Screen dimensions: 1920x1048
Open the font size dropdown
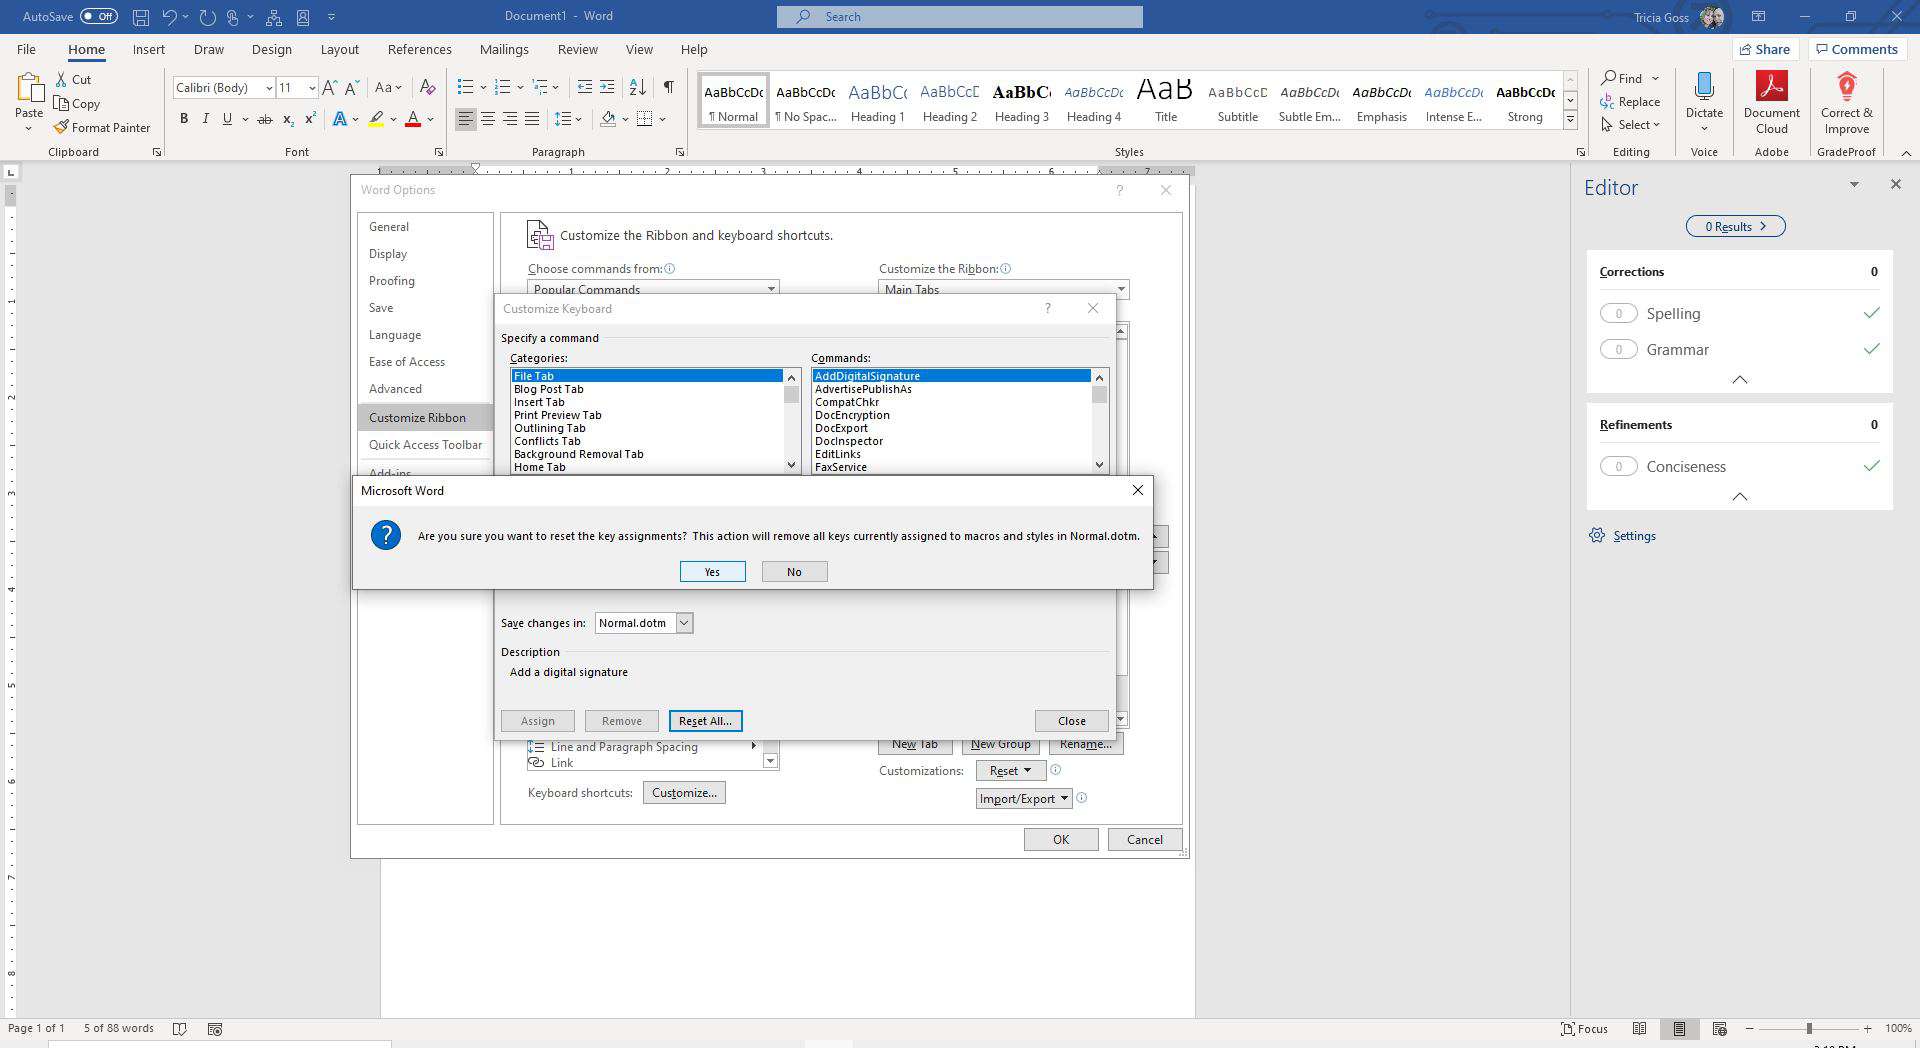(x=311, y=88)
